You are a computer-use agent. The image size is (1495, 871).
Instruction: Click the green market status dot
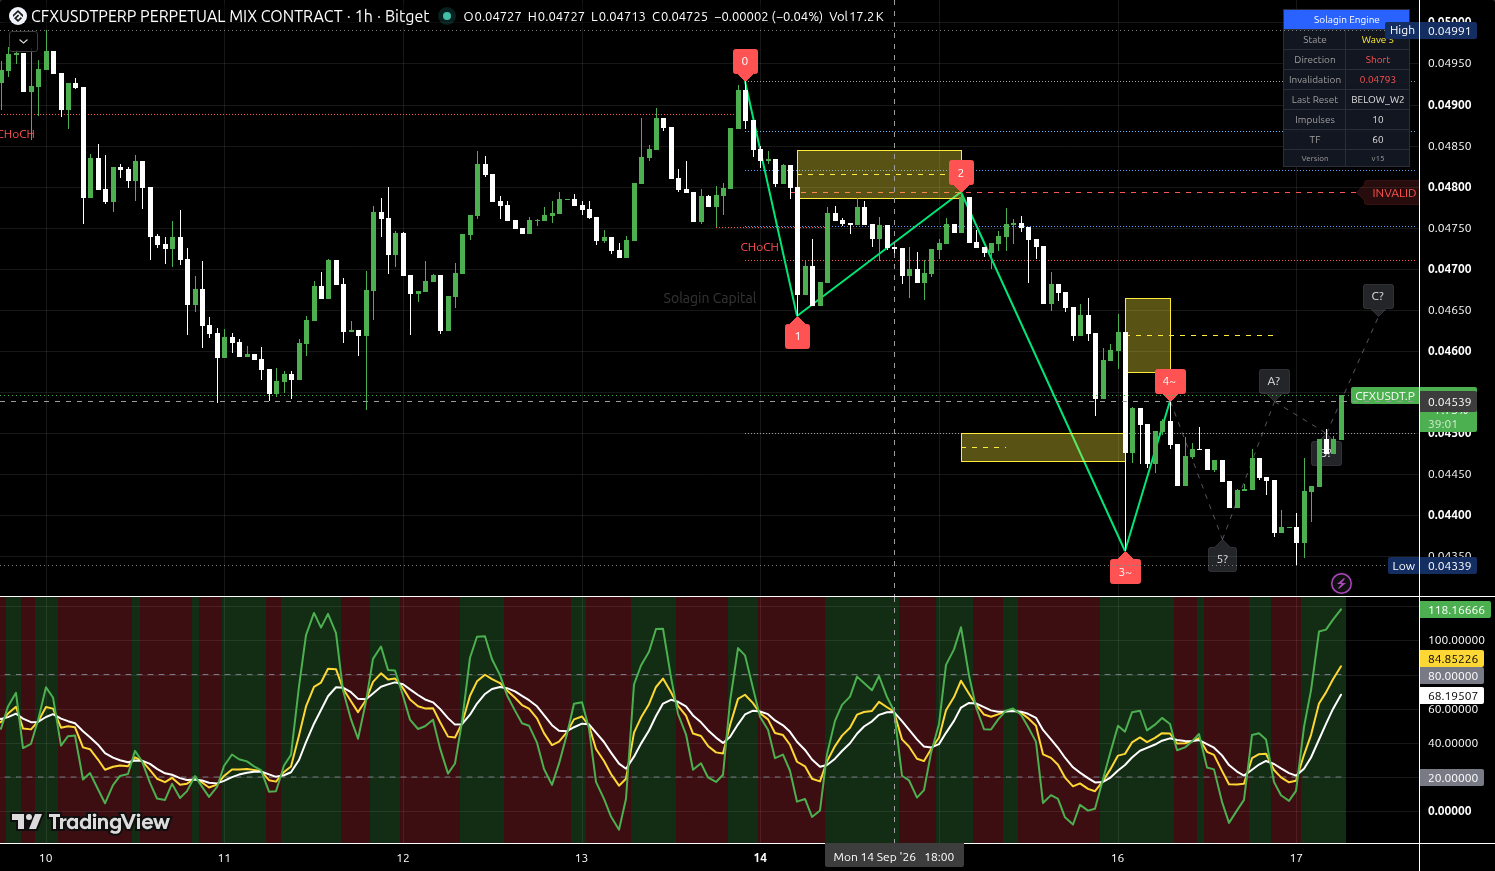[447, 16]
